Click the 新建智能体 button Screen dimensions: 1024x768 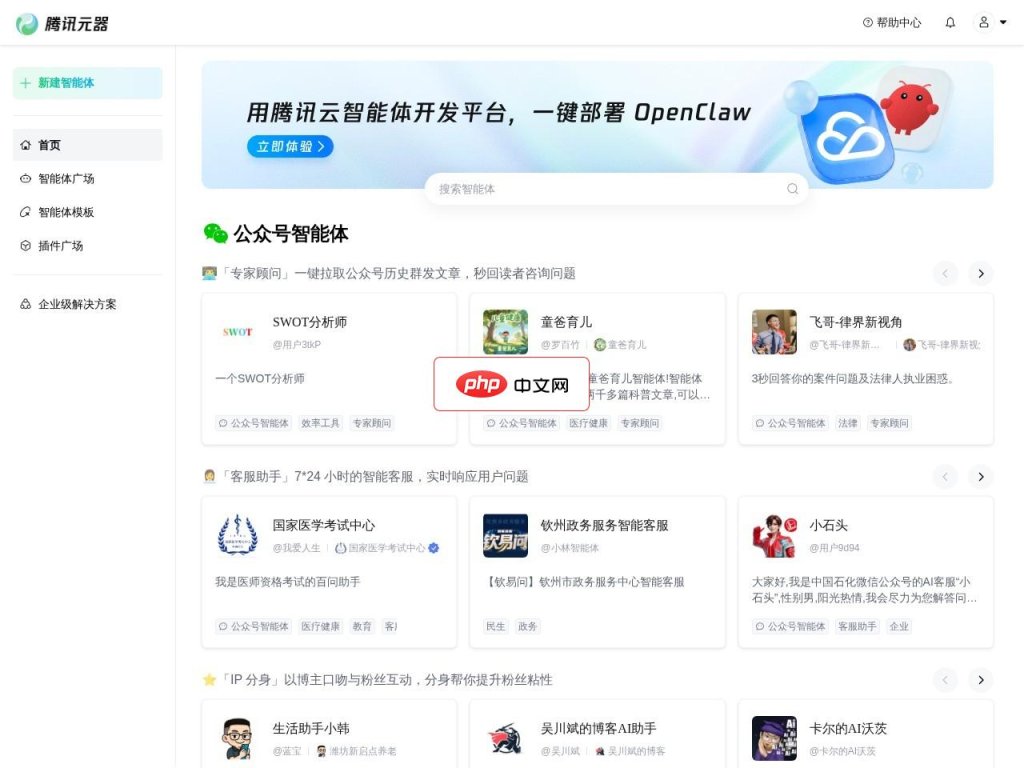(88, 83)
